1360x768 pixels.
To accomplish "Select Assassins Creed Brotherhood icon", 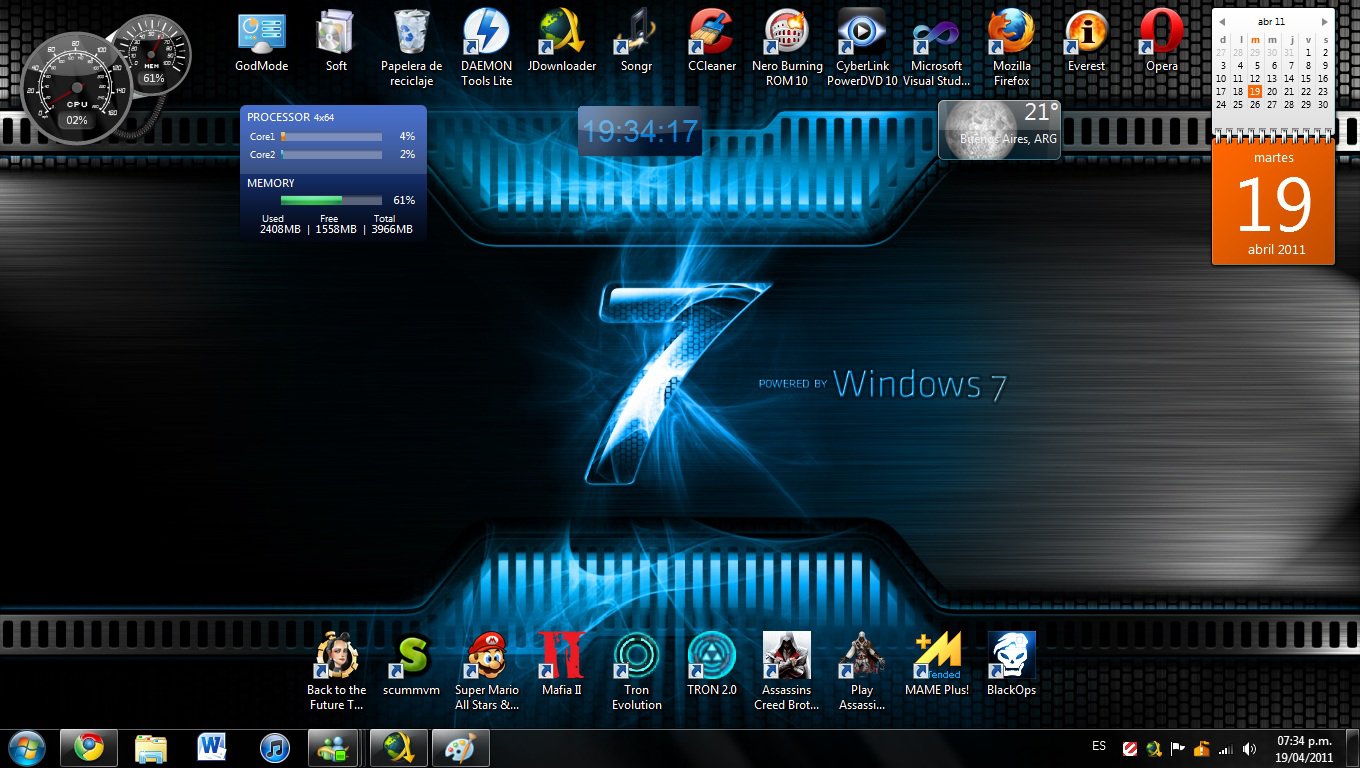I will tap(787, 671).
